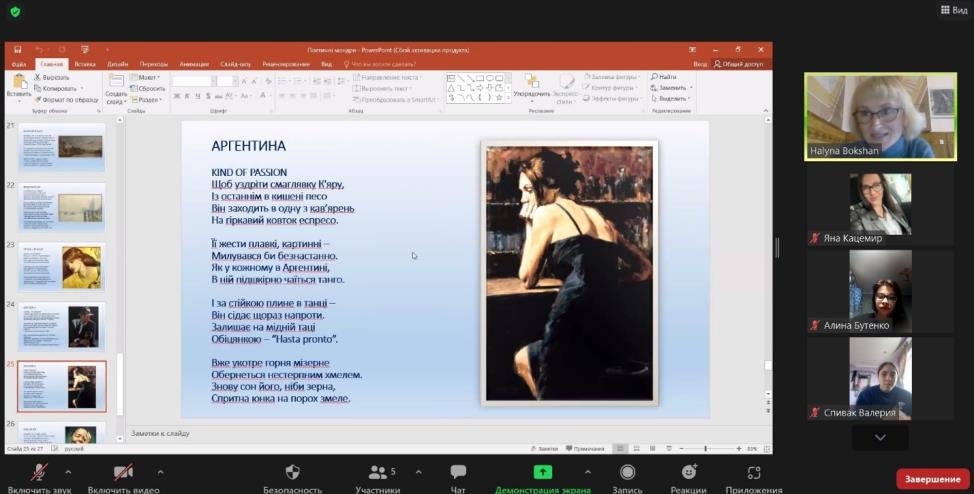974x494 pixels.
Task: Click the Что вы хотите сделать field
Action: point(380,64)
